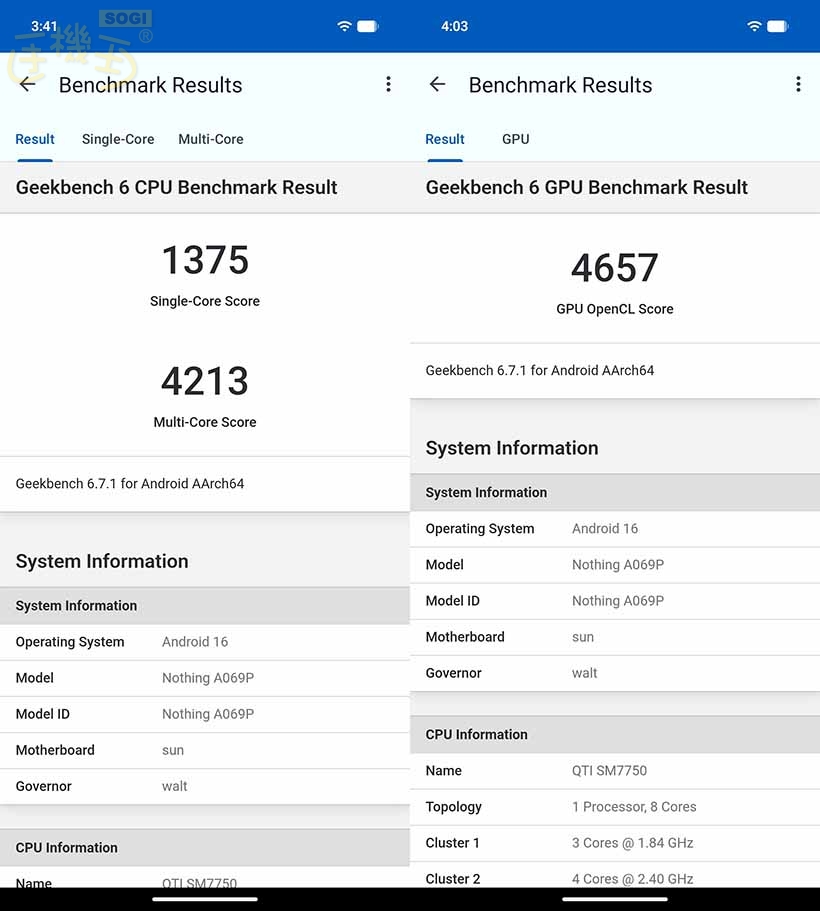Tap the GPU OpenCL score 4657
Image resolution: width=820 pixels, height=911 pixels.
point(615,268)
